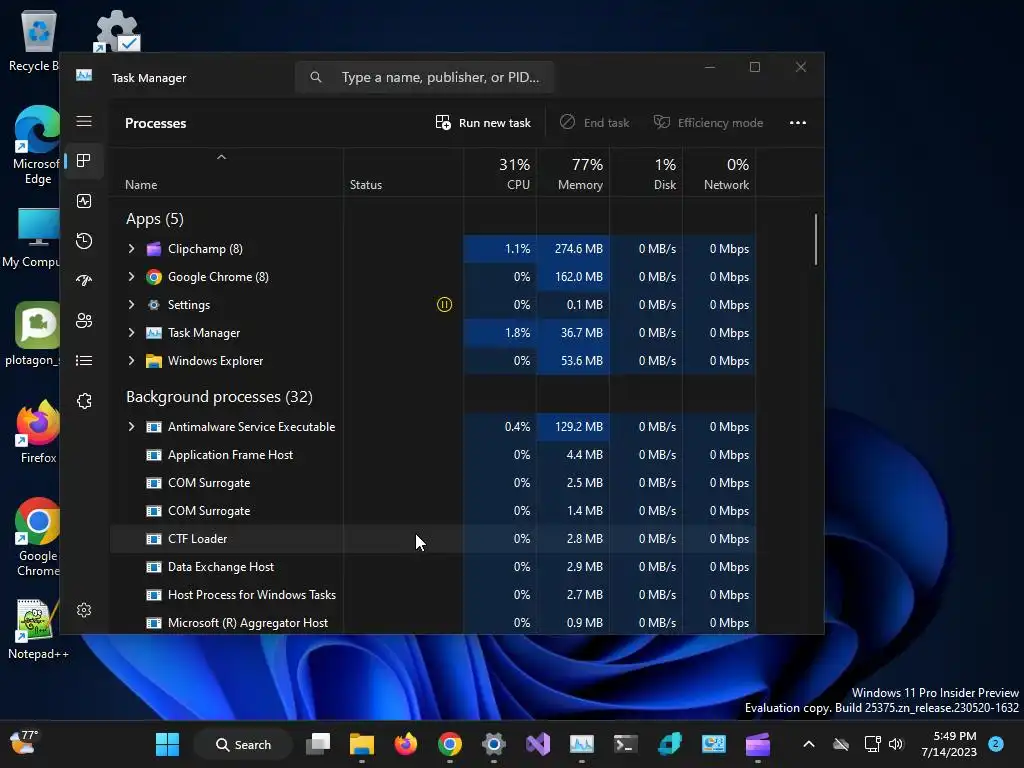The image size is (1024, 768).
Task: Click the weather widget on taskbar
Action: point(24,743)
